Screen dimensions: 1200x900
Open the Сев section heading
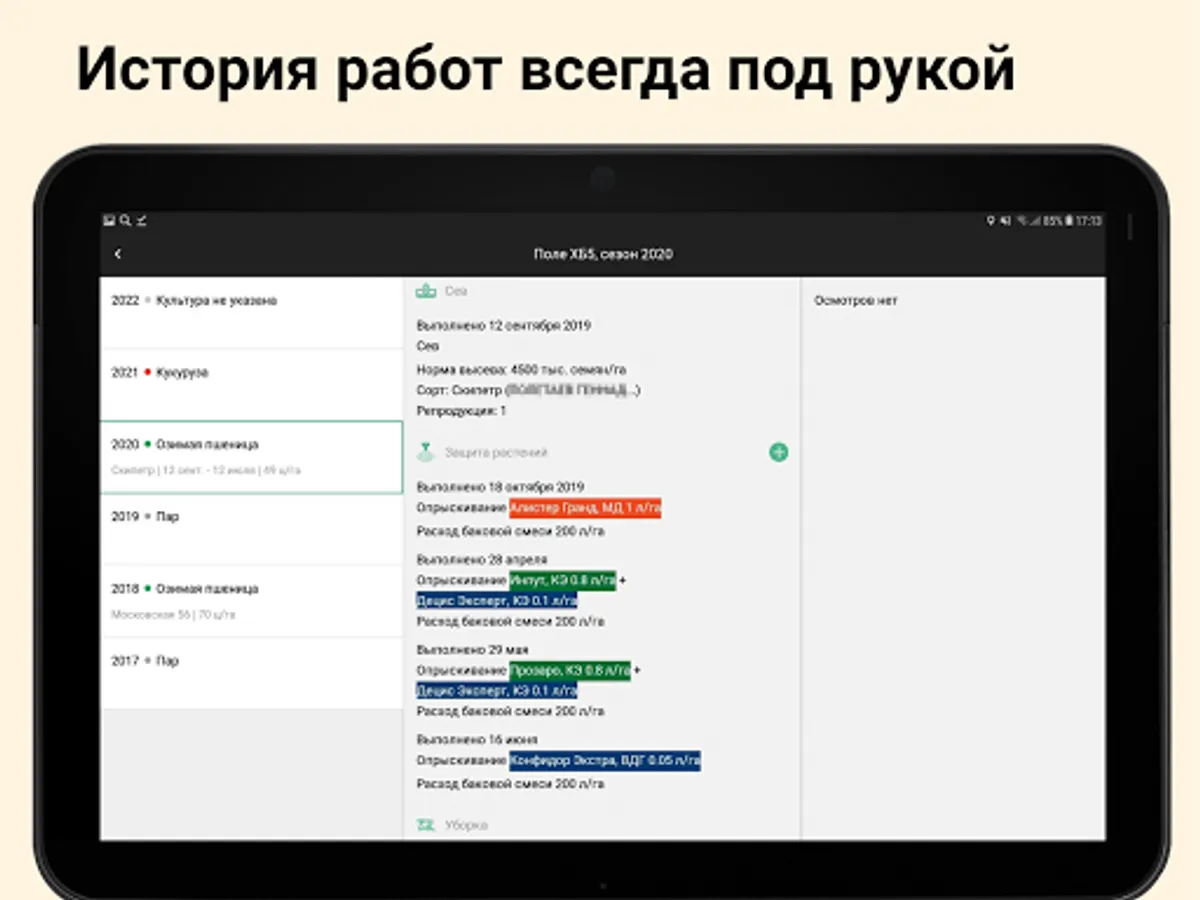[456, 291]
